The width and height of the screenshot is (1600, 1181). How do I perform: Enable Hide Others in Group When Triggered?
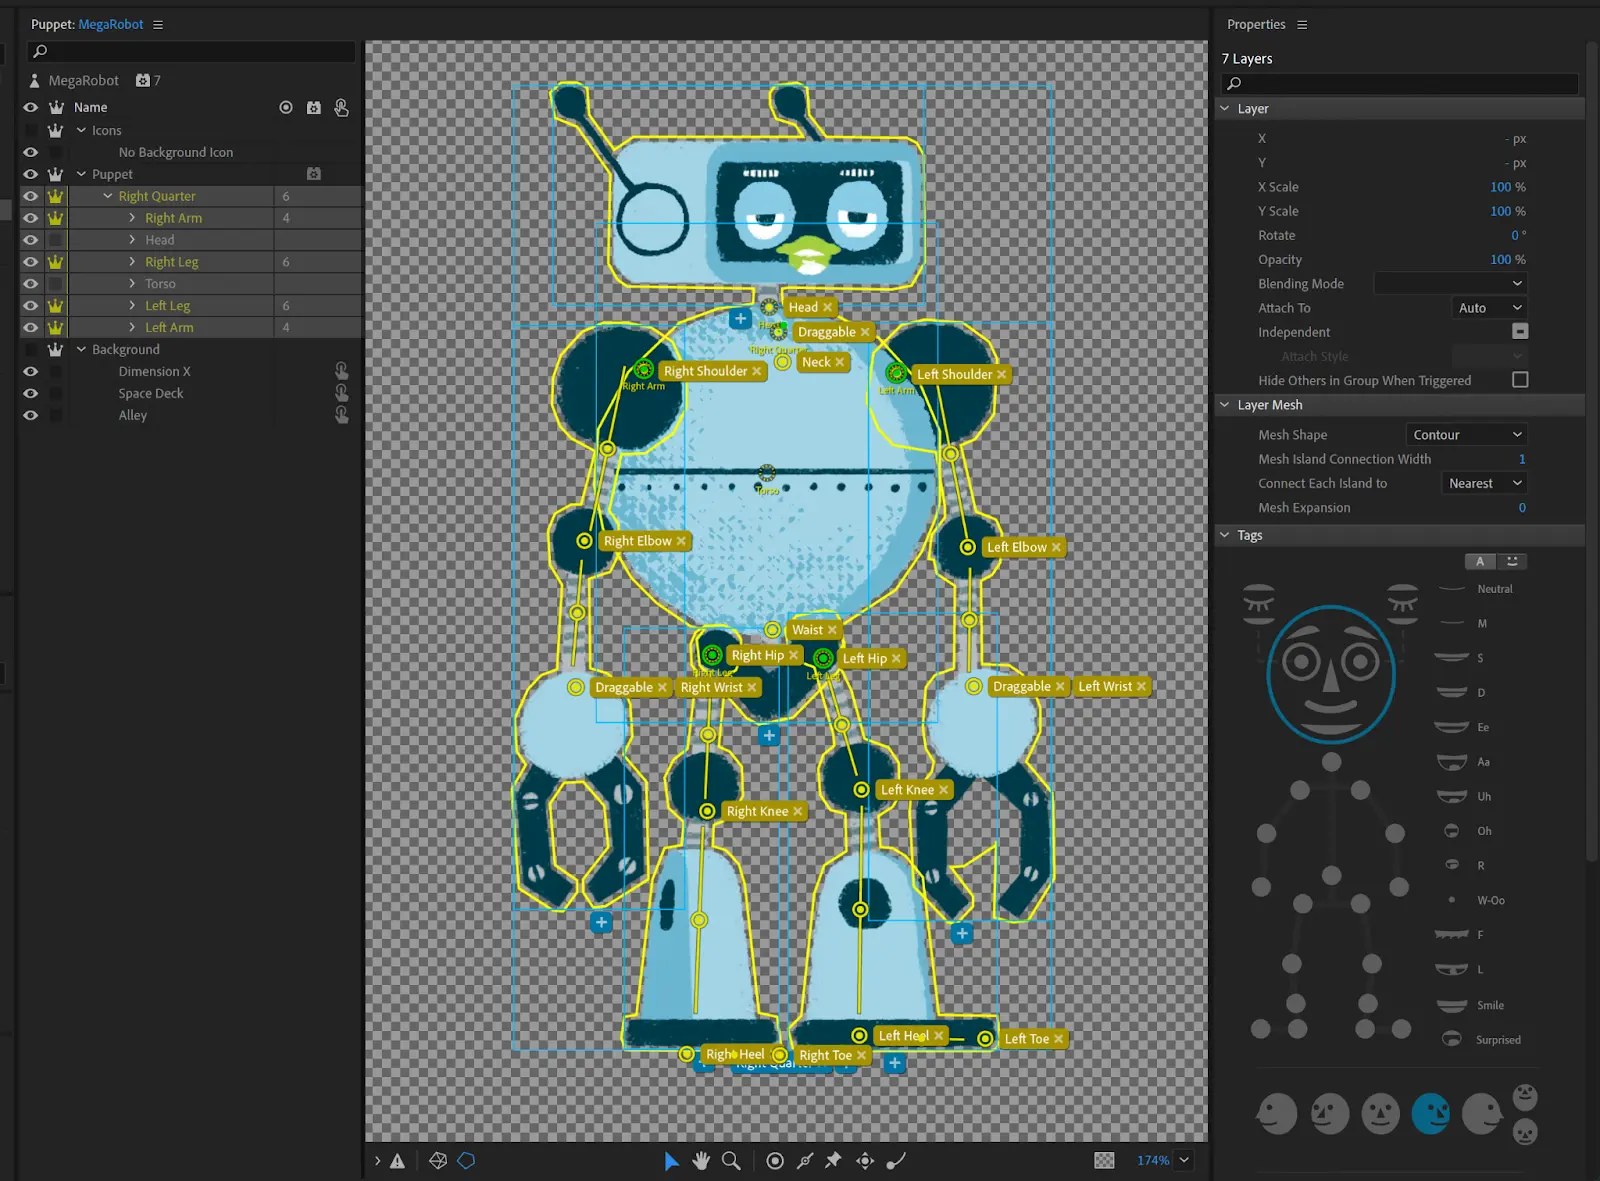1520,380
